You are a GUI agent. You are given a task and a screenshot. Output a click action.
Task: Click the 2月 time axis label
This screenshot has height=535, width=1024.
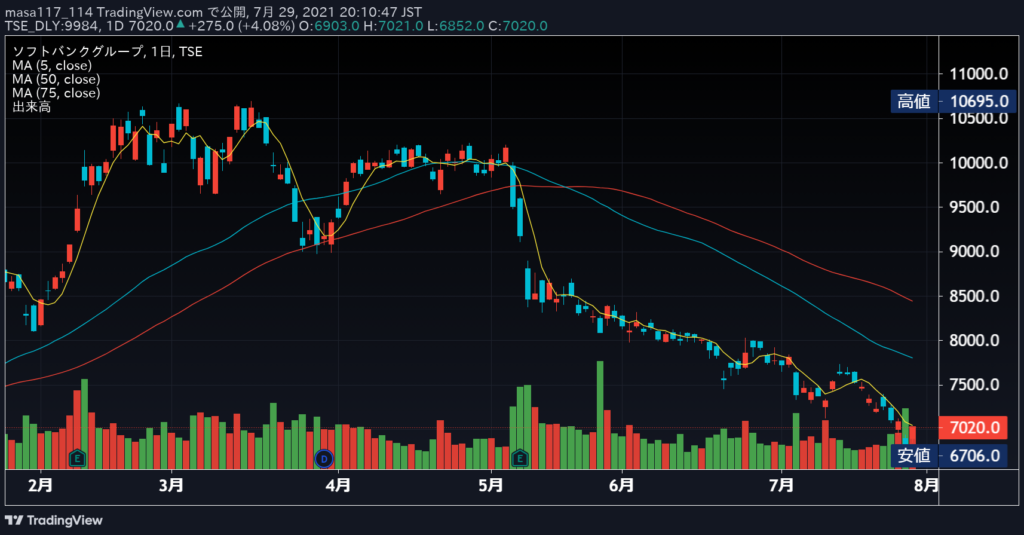click(40, 485)
